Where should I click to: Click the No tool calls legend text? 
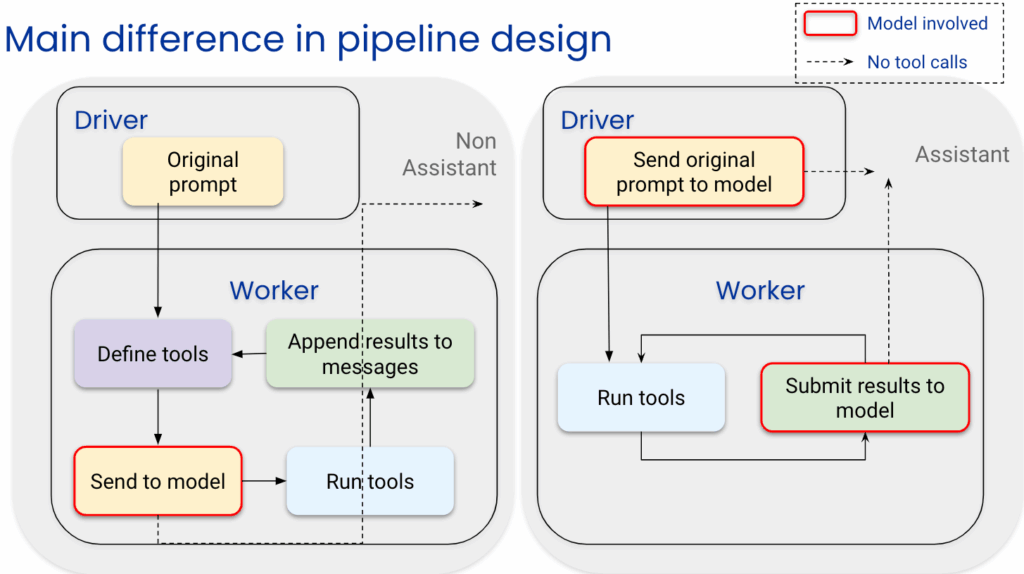click(917, 62)
